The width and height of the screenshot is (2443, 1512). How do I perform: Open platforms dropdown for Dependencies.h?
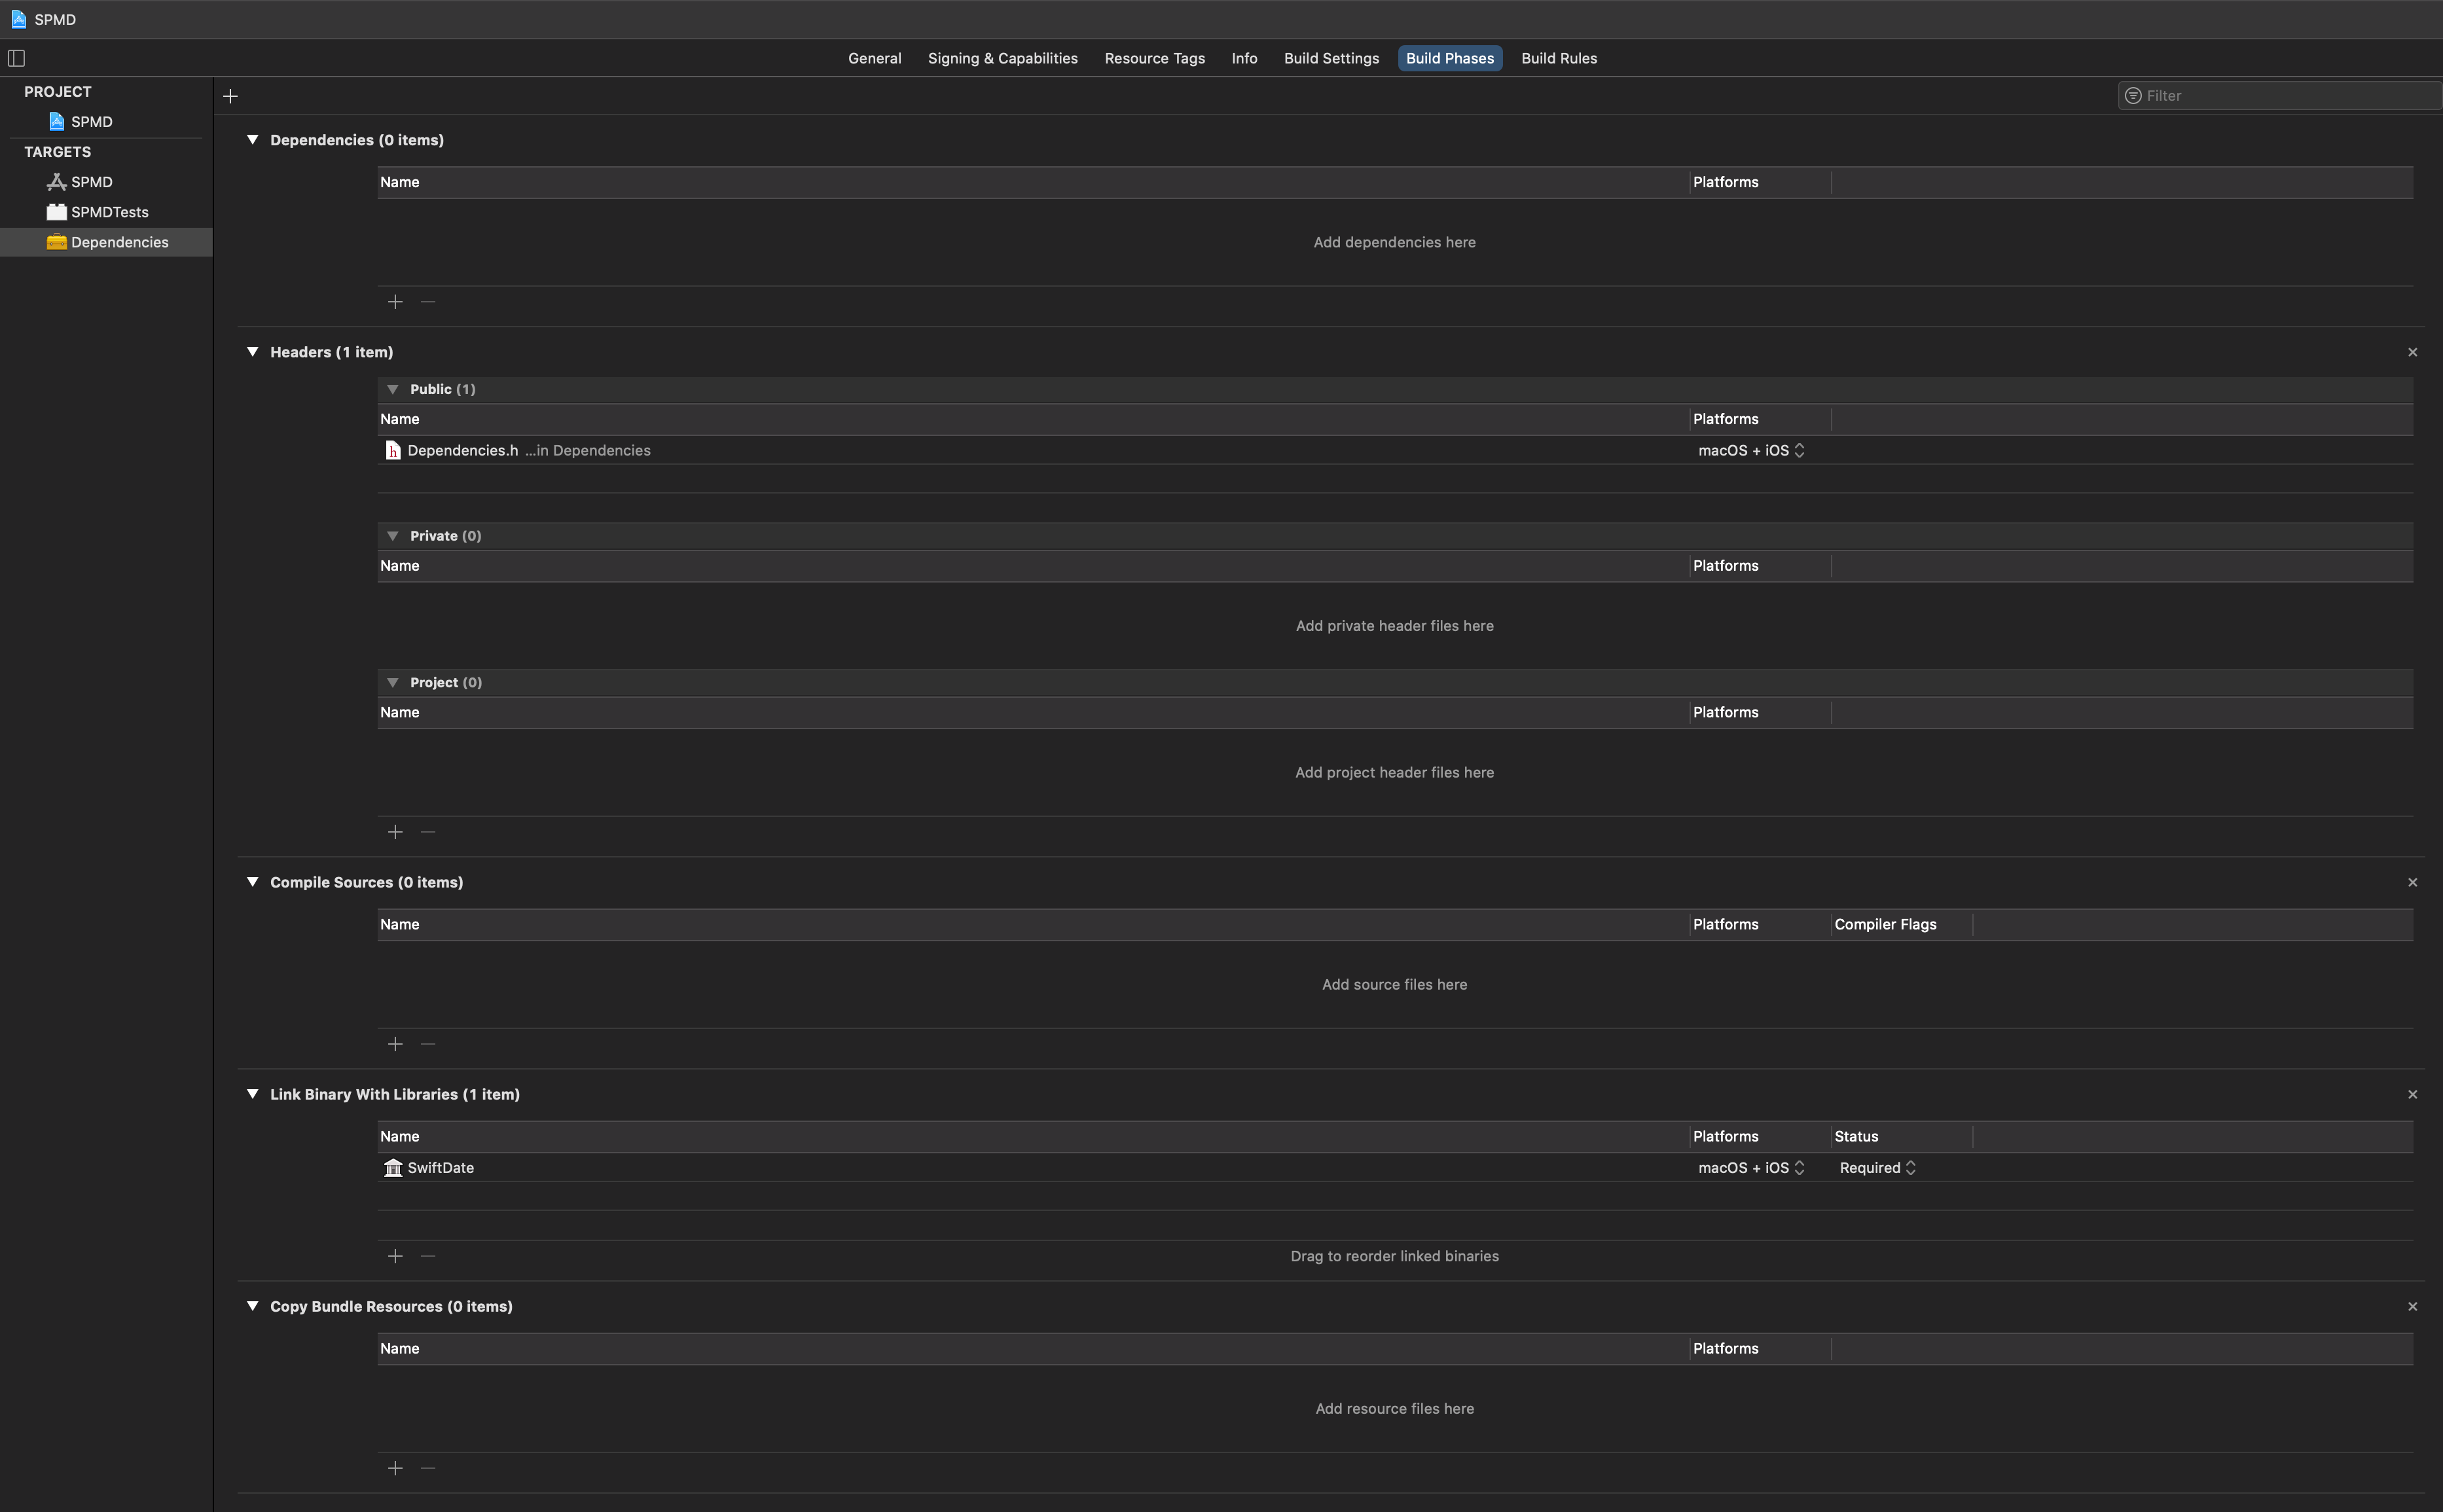coord(1751,450)
